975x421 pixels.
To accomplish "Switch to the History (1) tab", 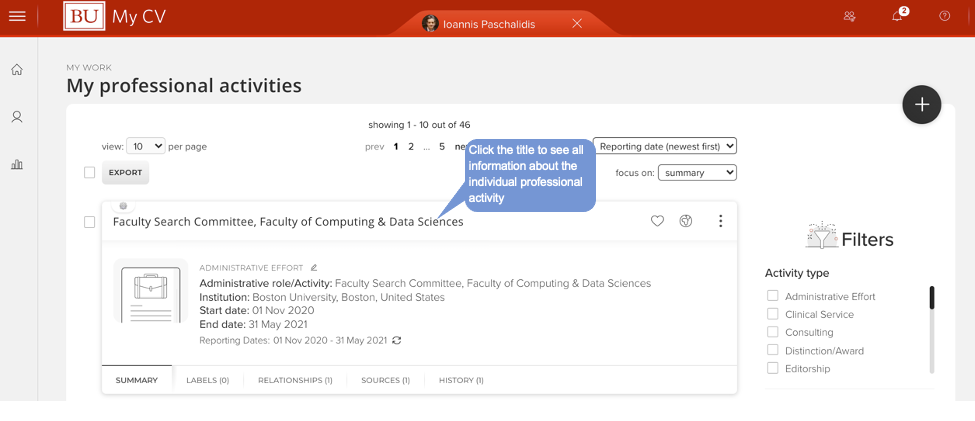I will tap(461, 380).
